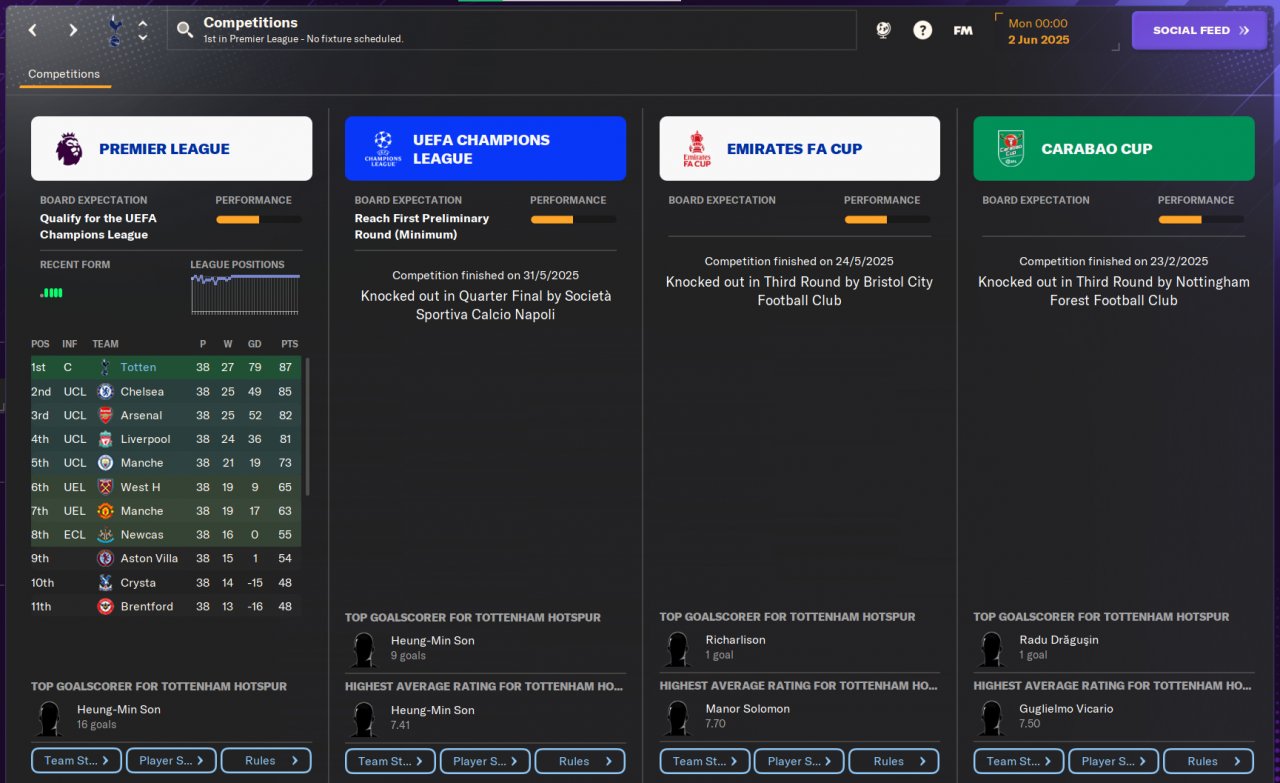Click Chelsea's badge in the league table

click(x=105, y=391)
